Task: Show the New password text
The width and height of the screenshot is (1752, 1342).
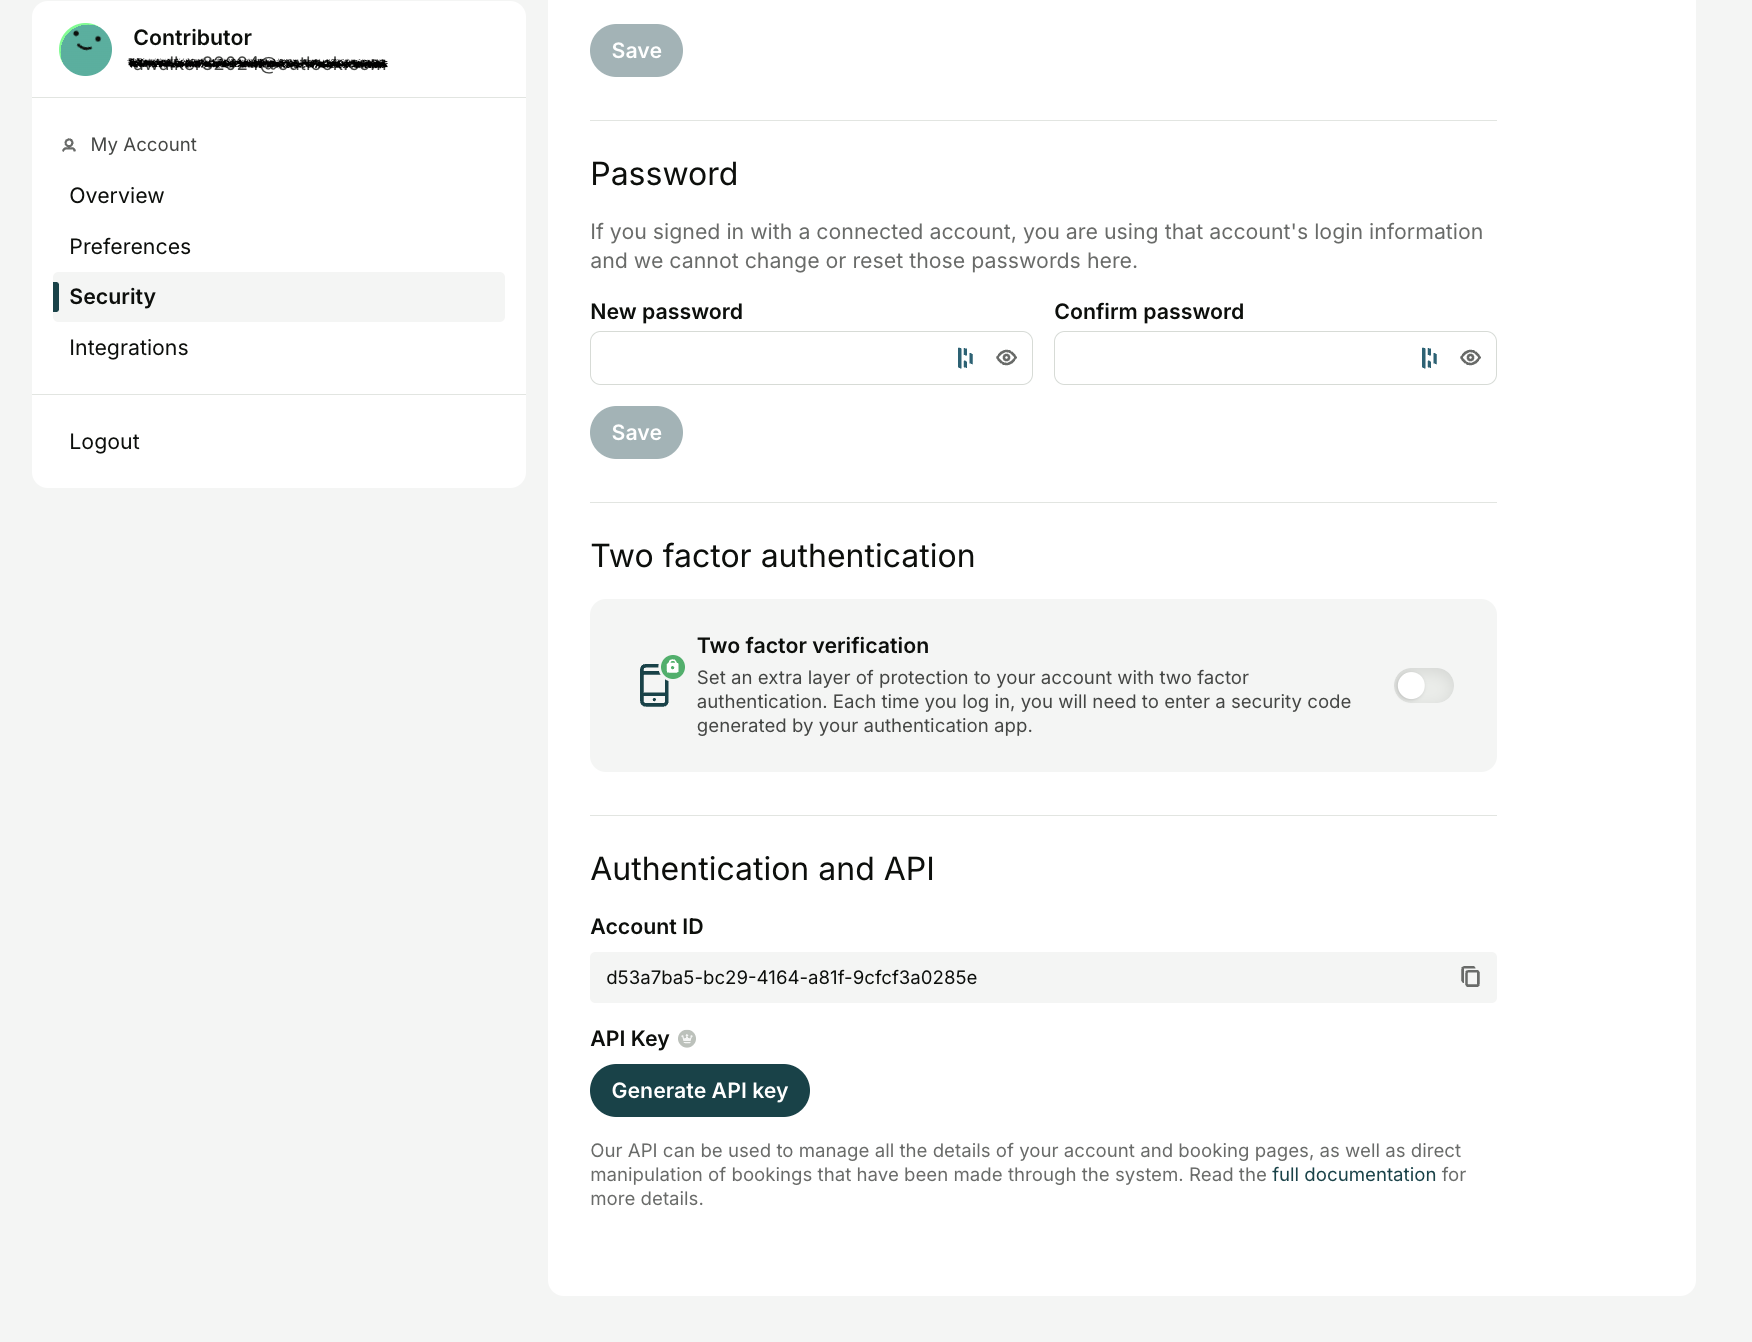Action: point(1006,358)
